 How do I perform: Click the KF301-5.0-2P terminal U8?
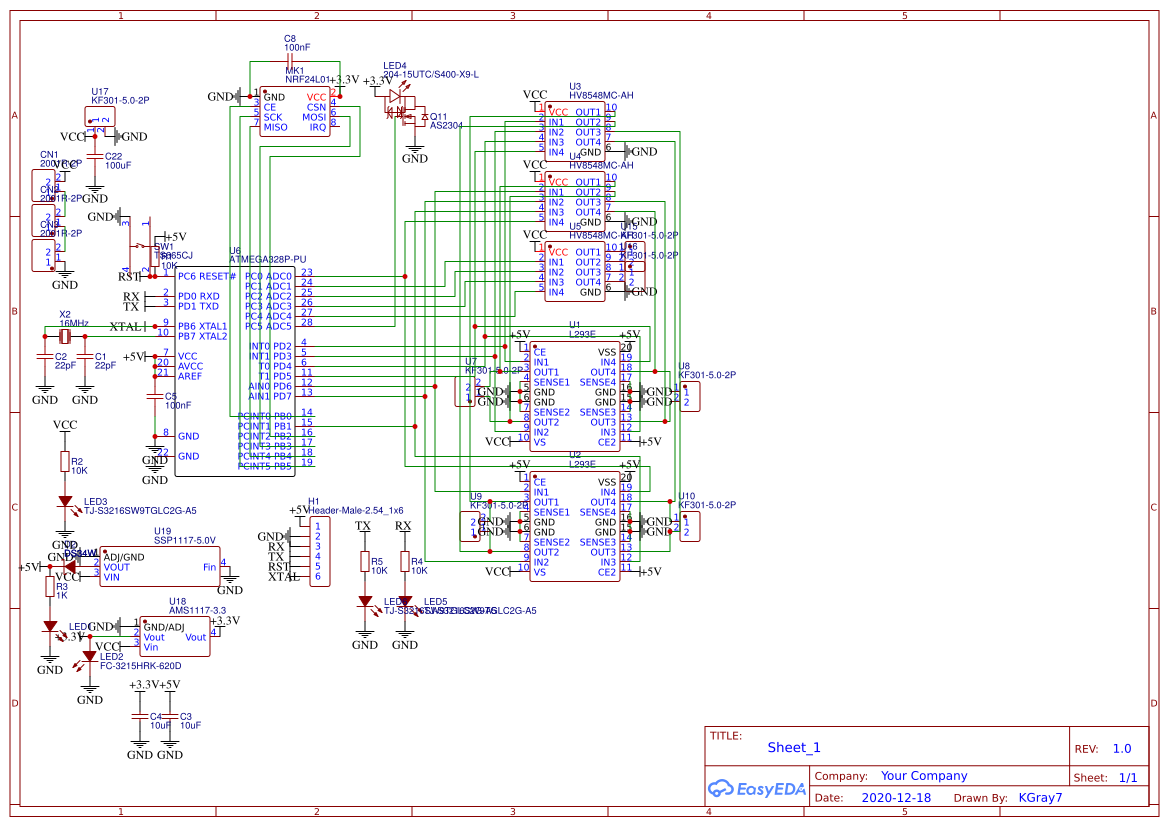pos(691,397)
